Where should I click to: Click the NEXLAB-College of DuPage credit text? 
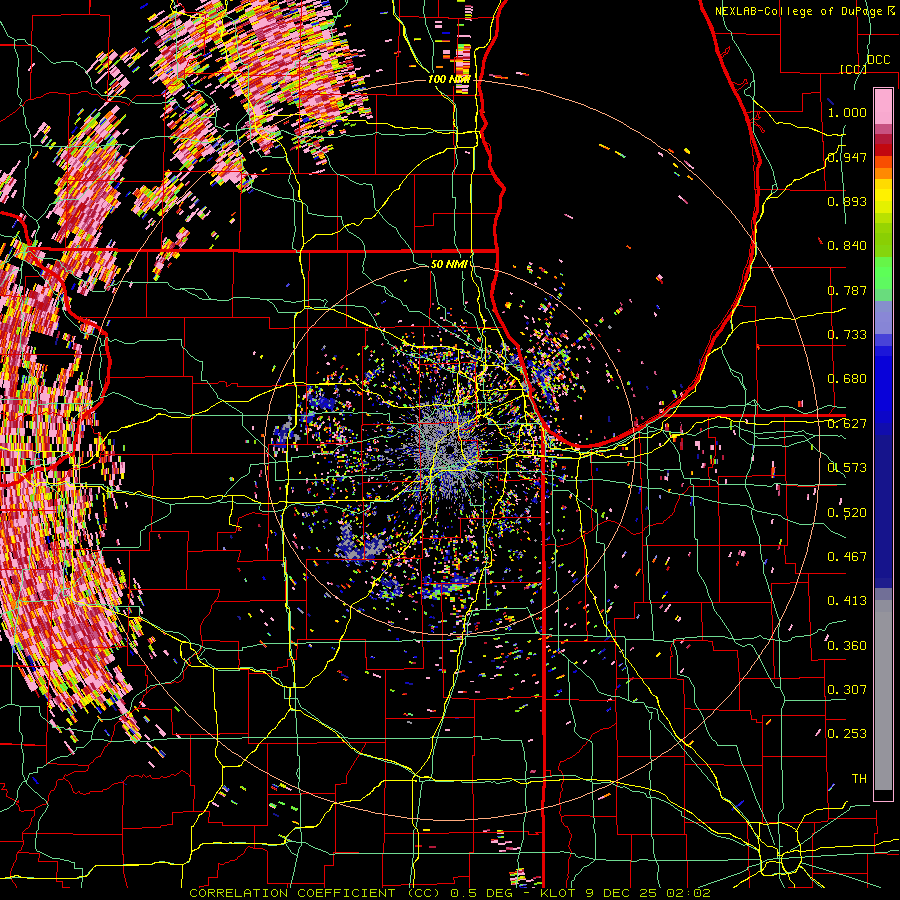pyautogui.click(x=801, y=11)
